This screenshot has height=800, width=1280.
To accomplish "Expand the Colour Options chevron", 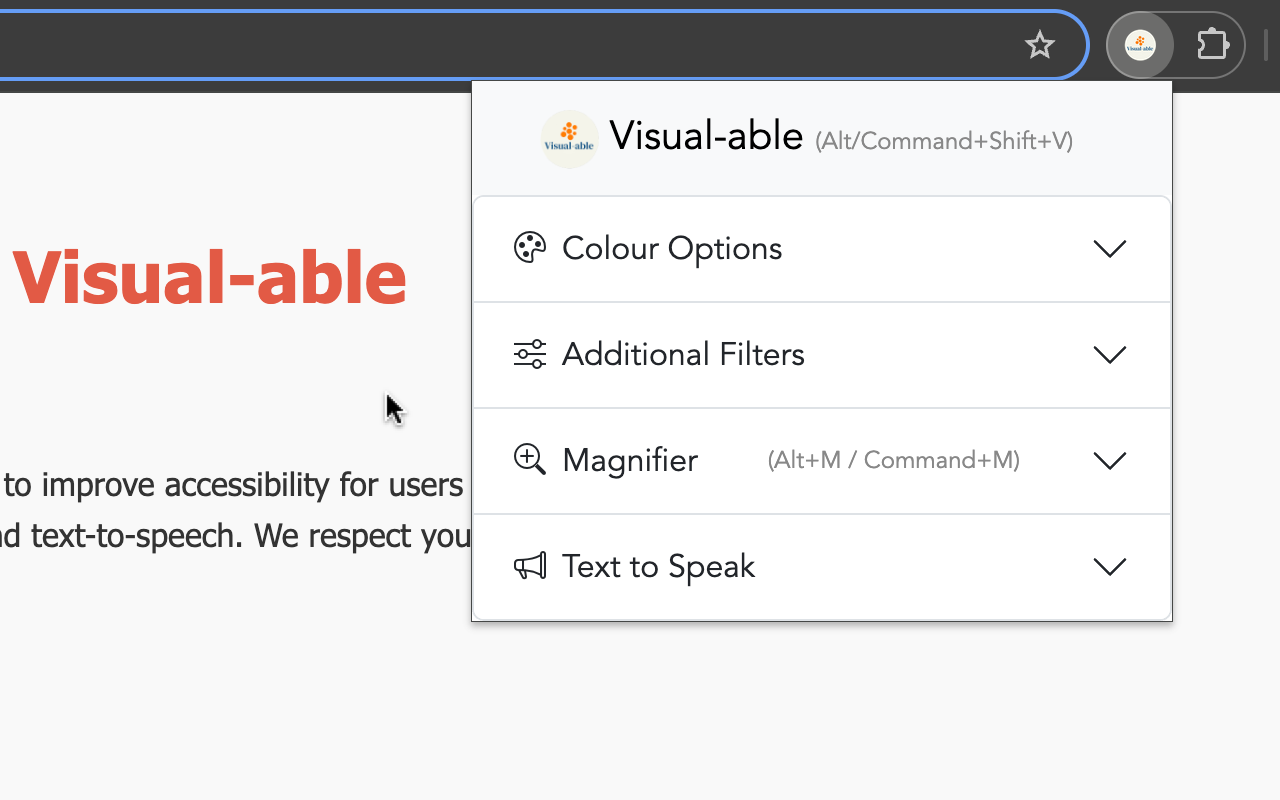I will 1110,248.
